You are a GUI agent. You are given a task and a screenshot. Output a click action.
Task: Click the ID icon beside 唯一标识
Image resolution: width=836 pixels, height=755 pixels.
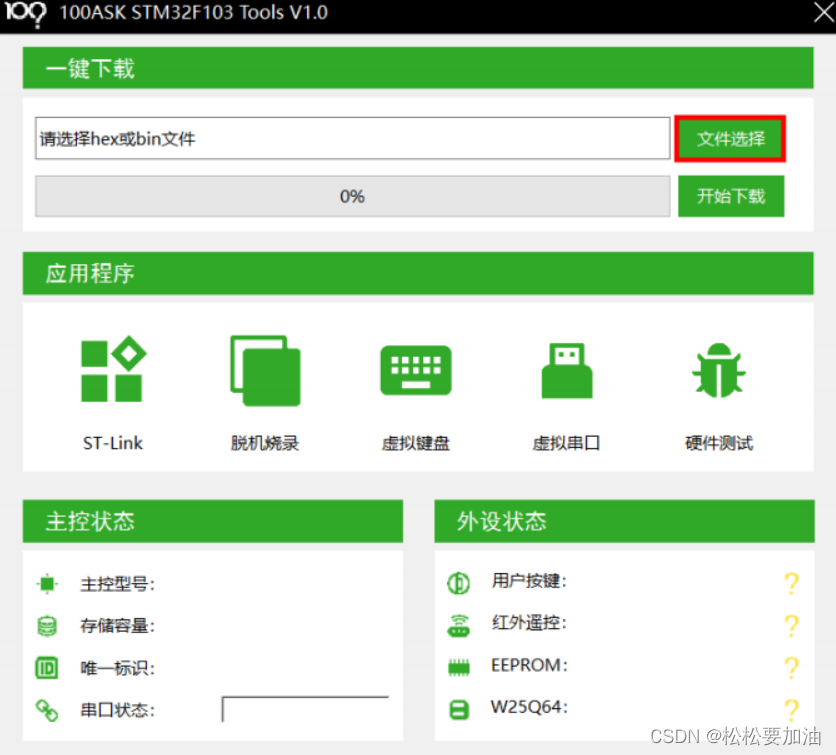pos(47,668)
